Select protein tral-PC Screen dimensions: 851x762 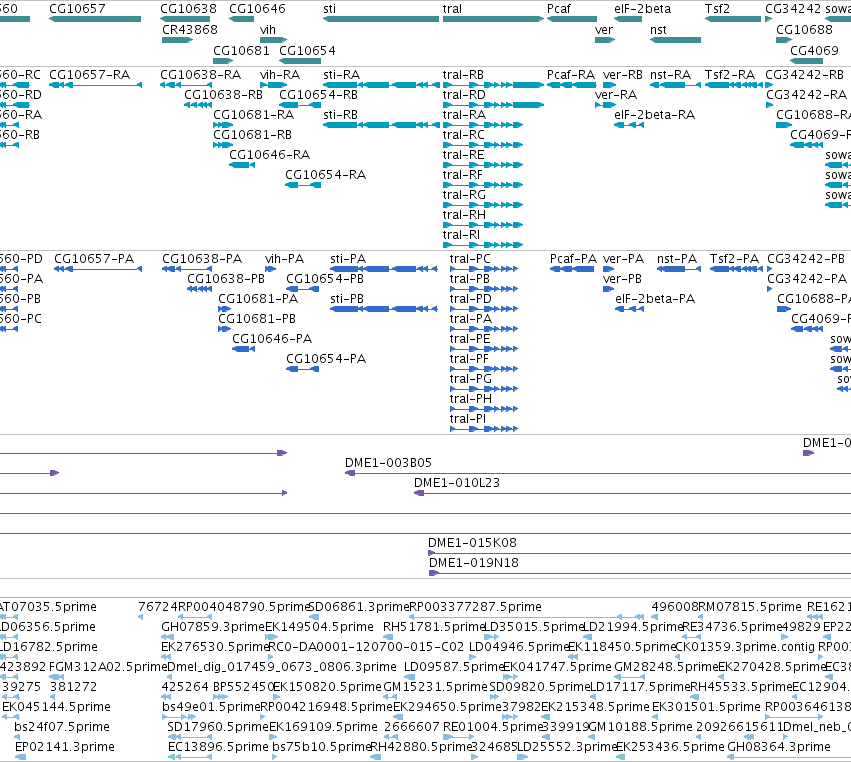tap(484, 269)
